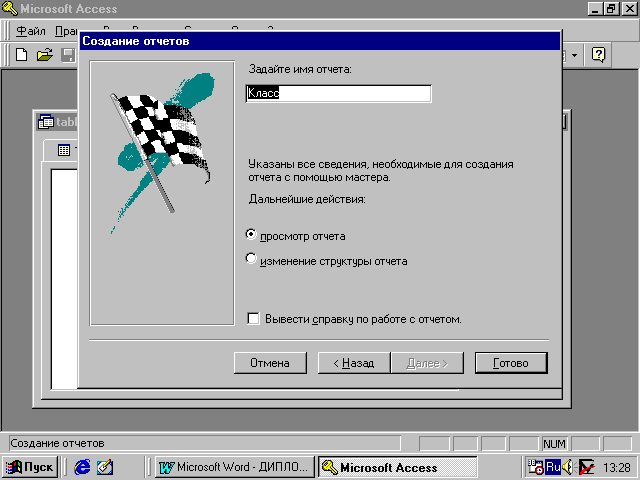The height and width of the screenshot is (480, 640).
Task: Open the Пуск start menu
Action: point(31,467)
